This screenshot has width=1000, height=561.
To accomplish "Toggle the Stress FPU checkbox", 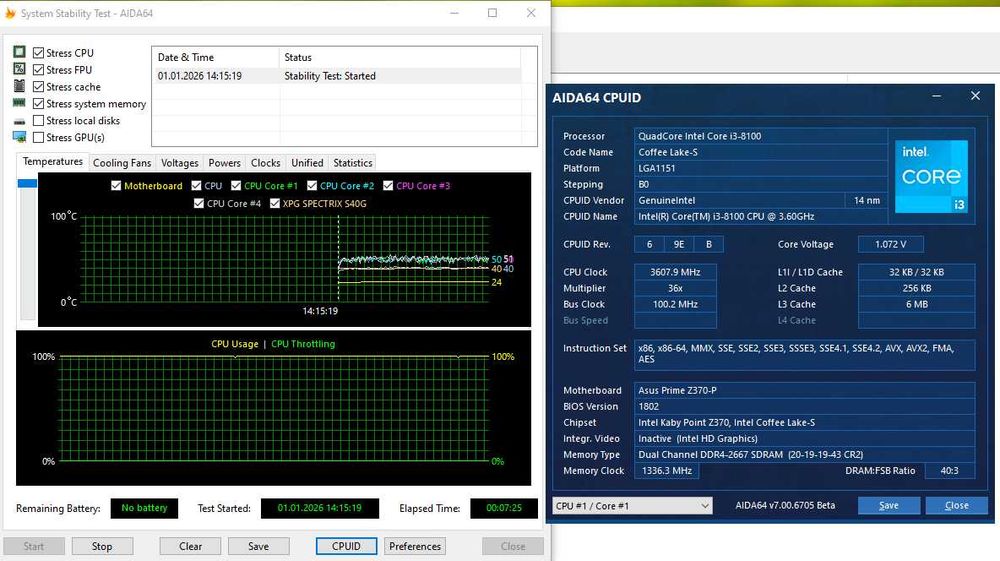I will (x=39, y=69).
